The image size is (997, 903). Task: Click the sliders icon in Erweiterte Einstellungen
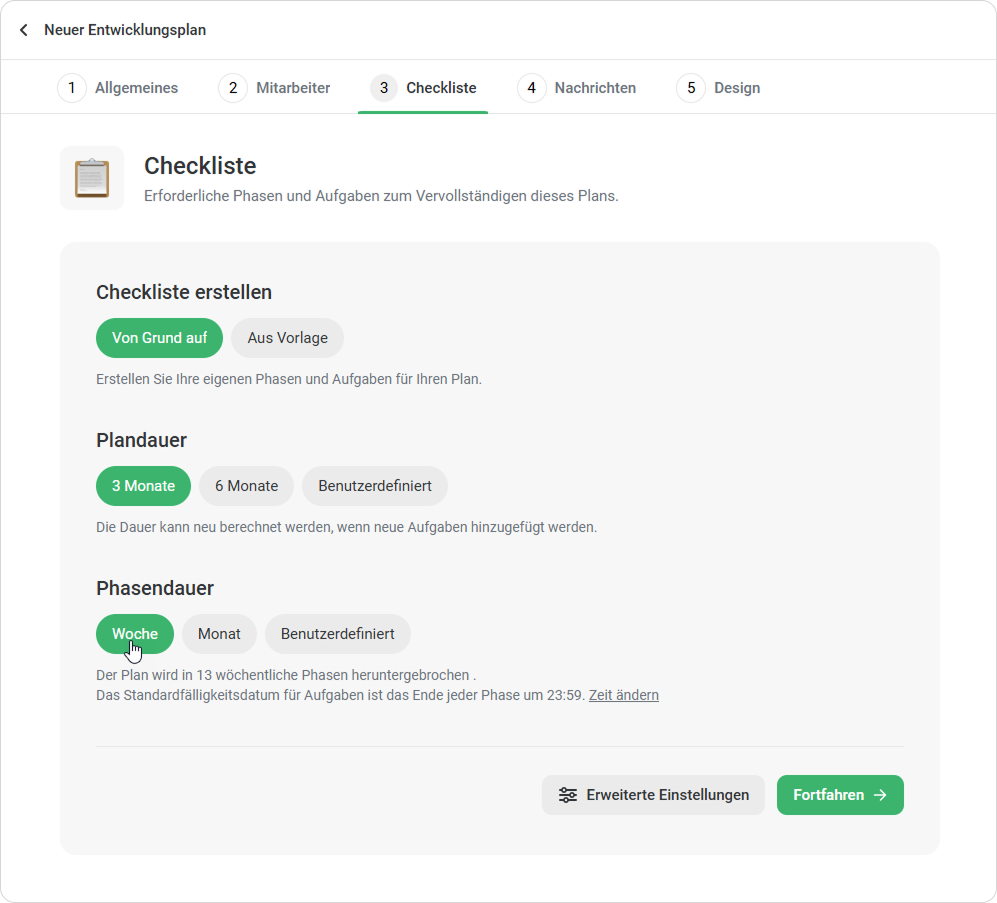pos(568,795)
